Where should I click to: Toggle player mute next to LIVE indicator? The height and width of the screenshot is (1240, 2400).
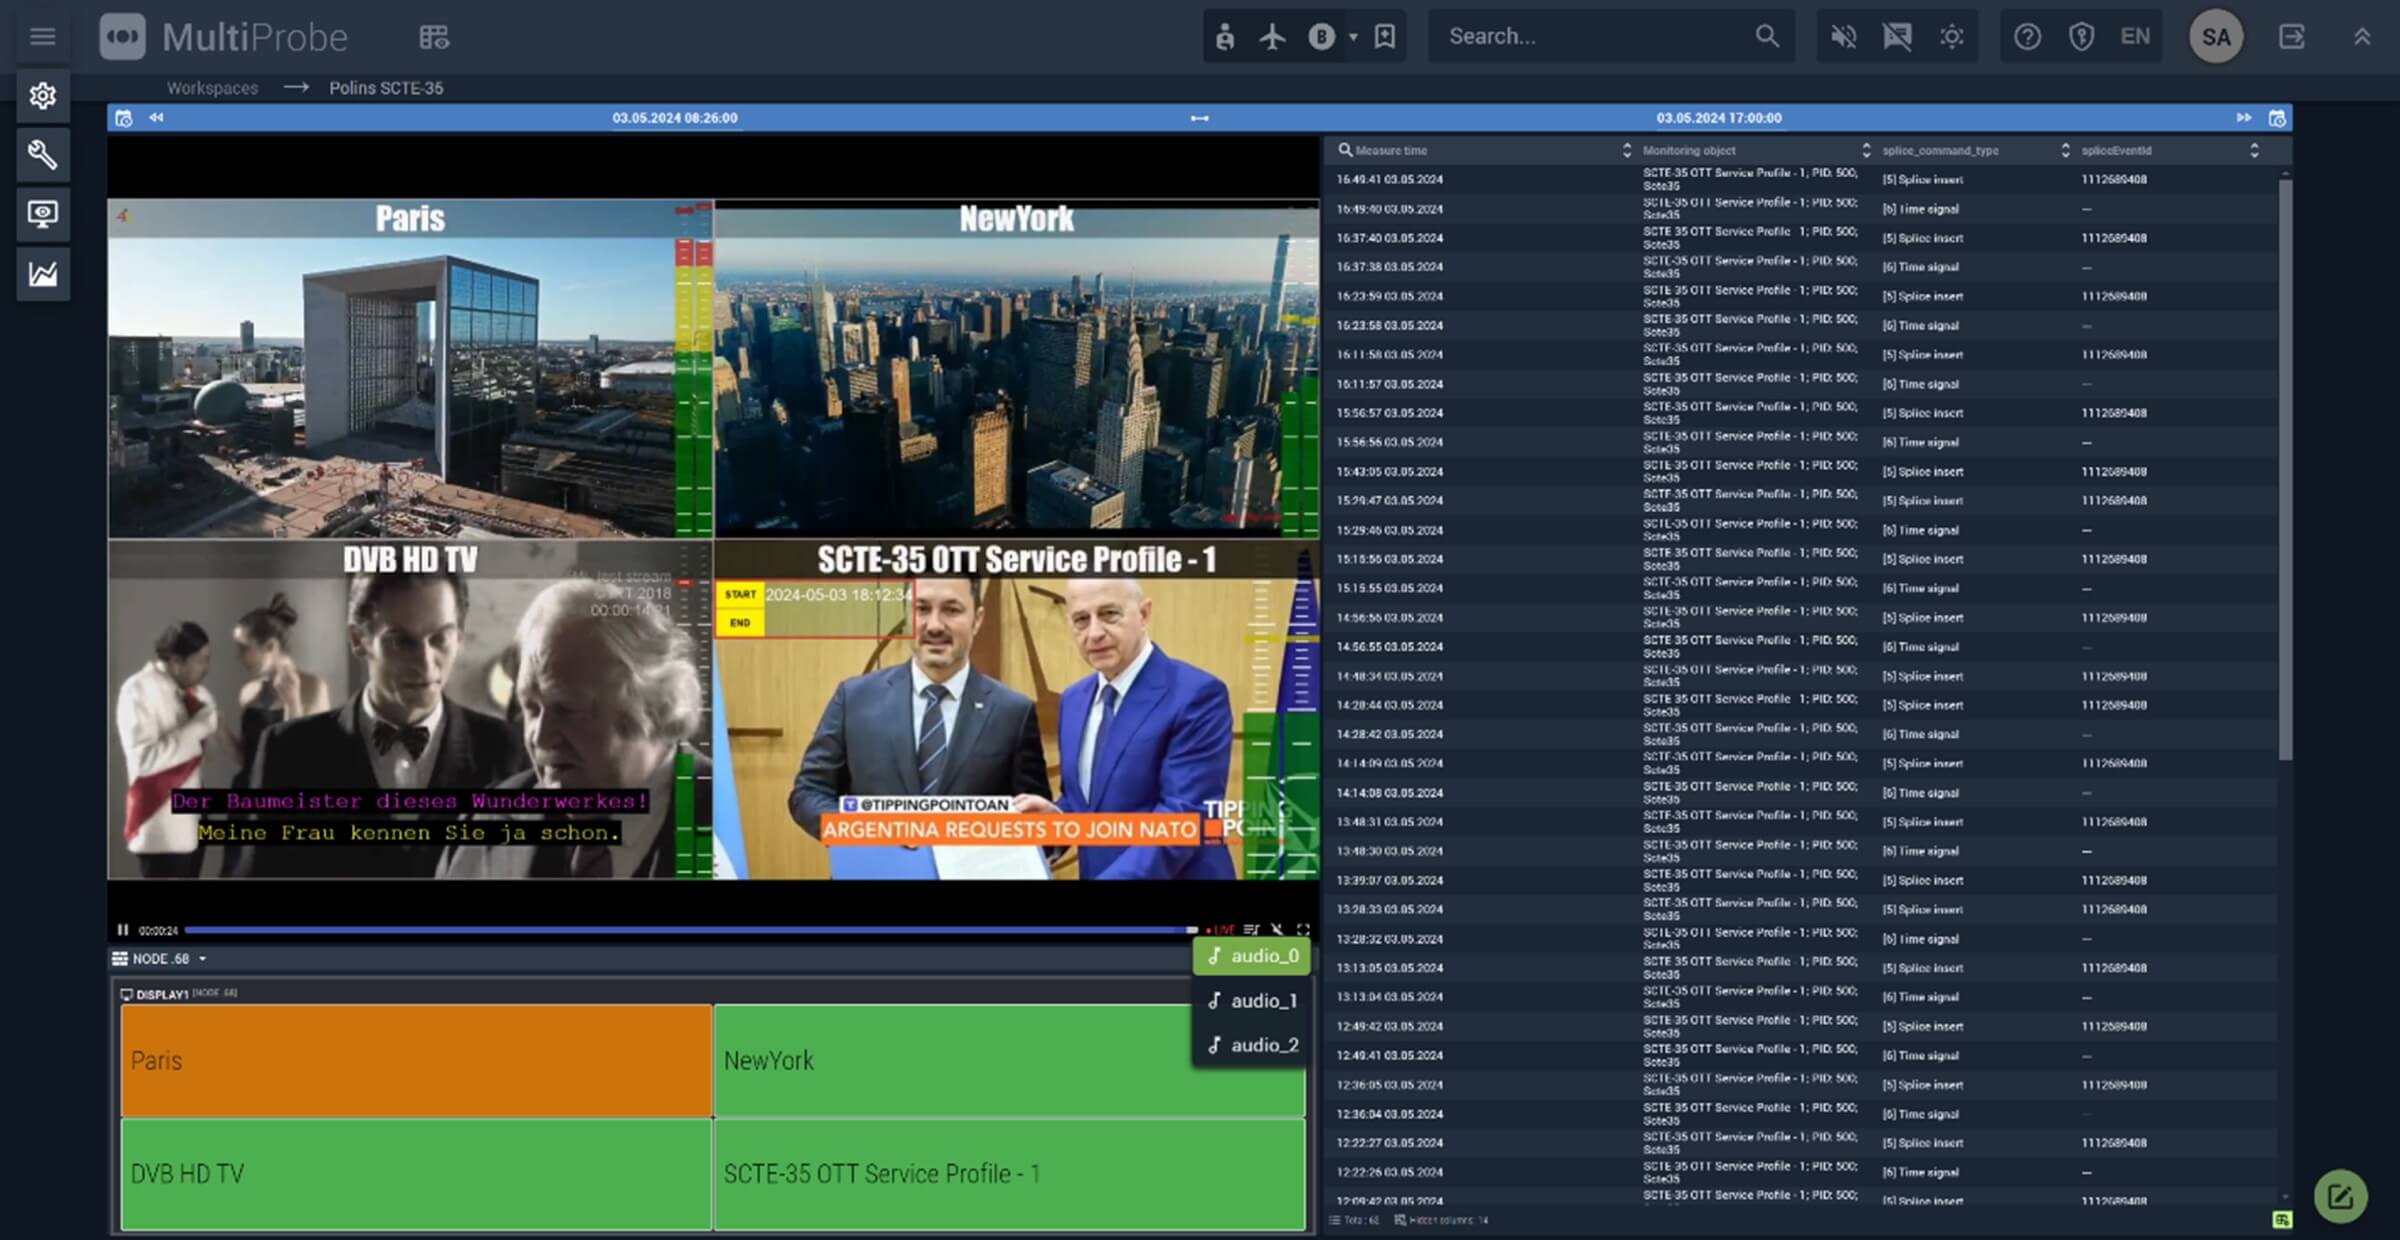pyautogui.click(x=1277, y=930)
